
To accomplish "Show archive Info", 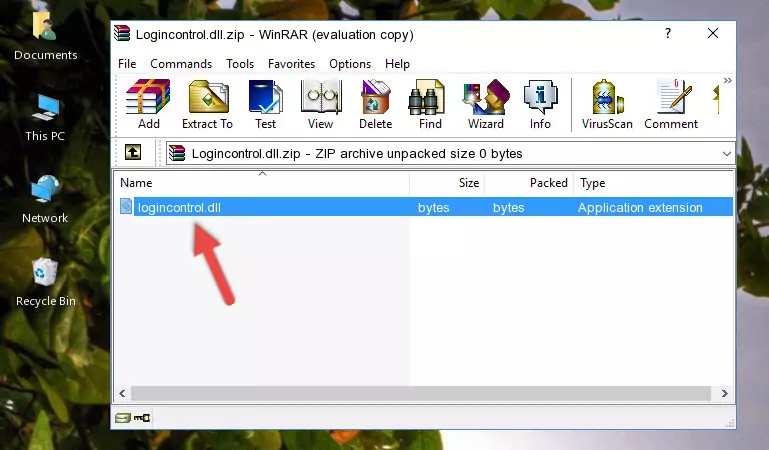I will point(540,105).
